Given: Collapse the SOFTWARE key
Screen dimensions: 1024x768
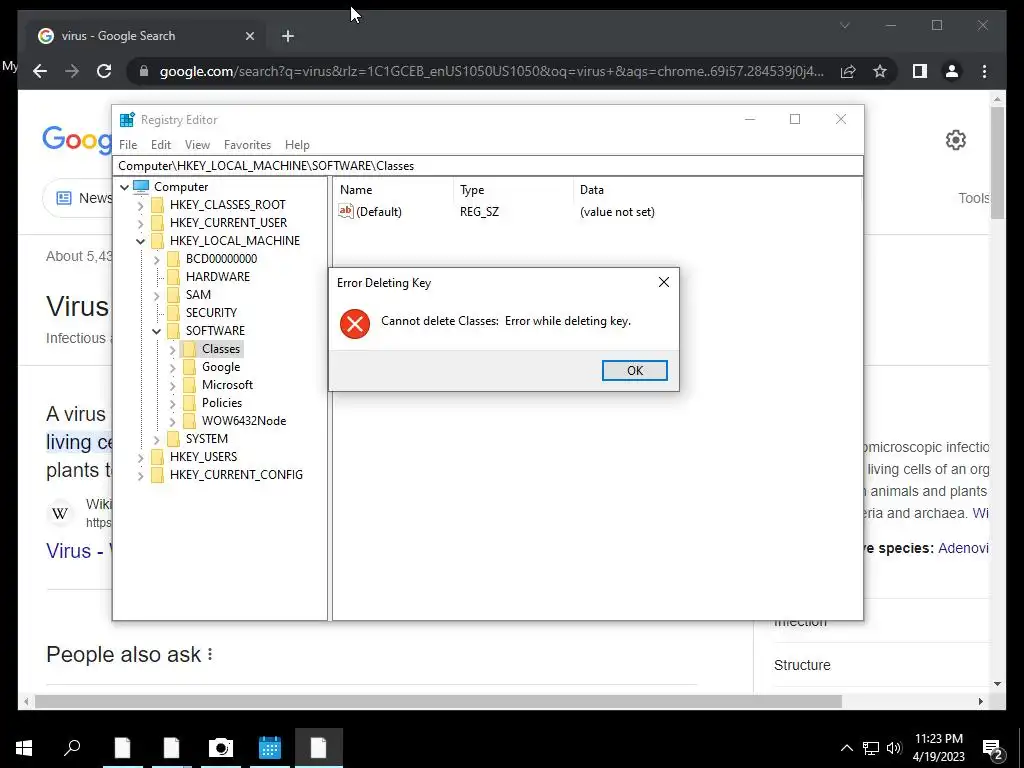Looking at the screenshot, I should [156, 331].
